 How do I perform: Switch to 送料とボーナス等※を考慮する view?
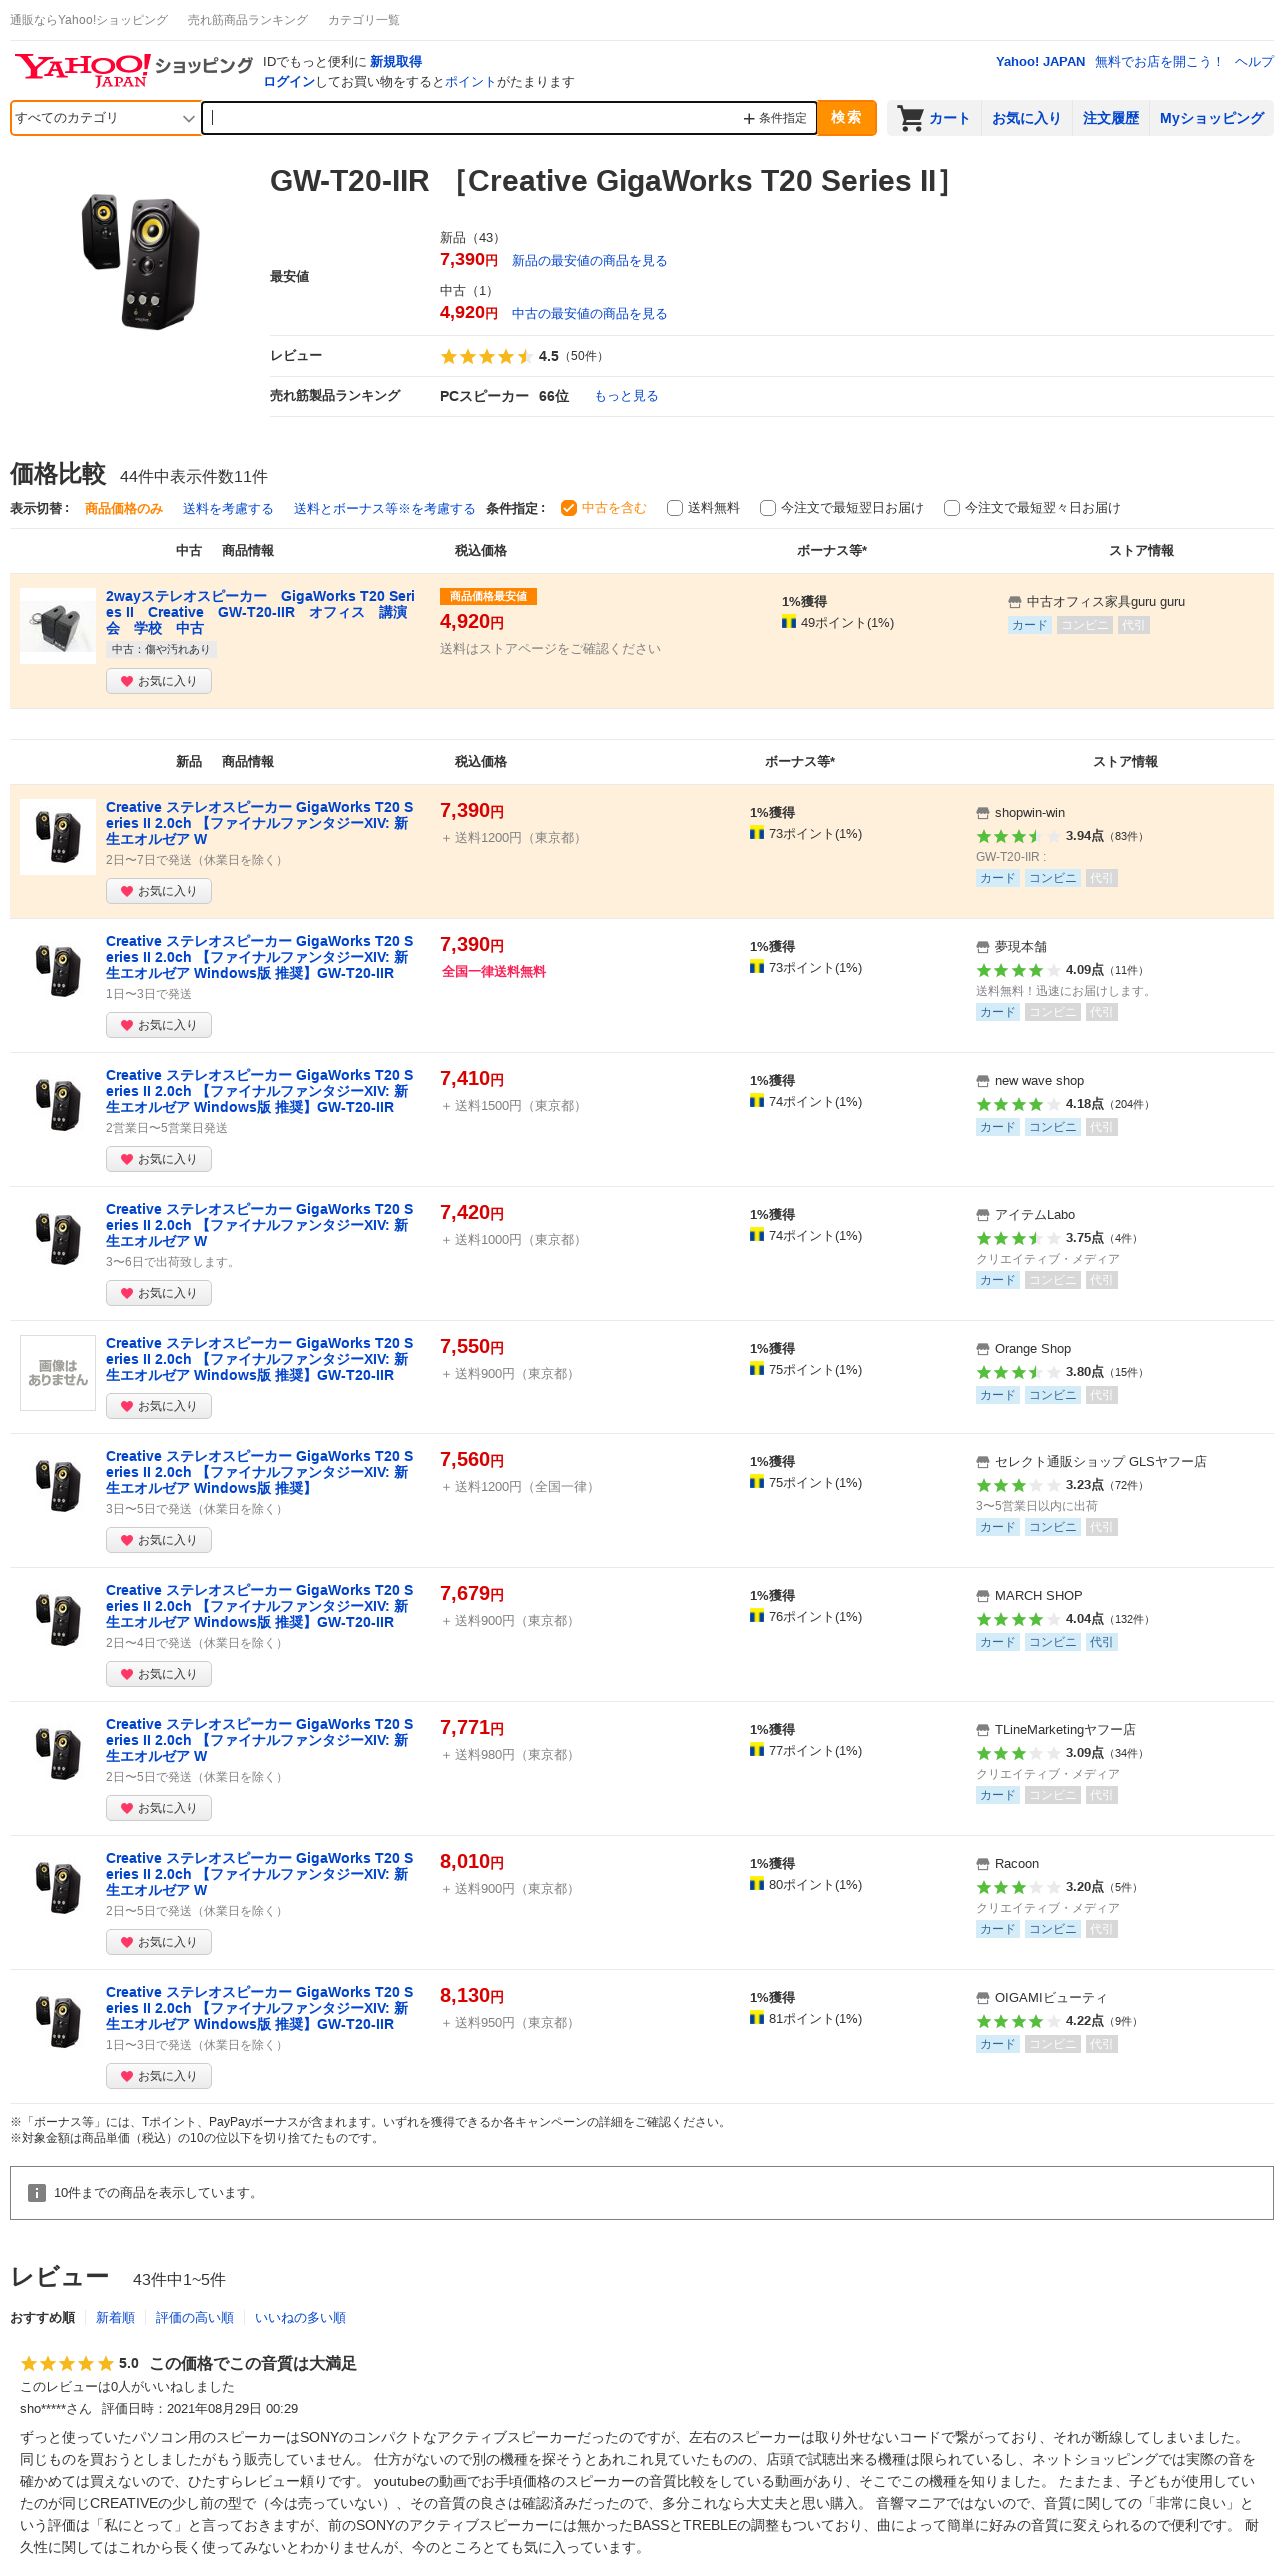click(385, 509)
